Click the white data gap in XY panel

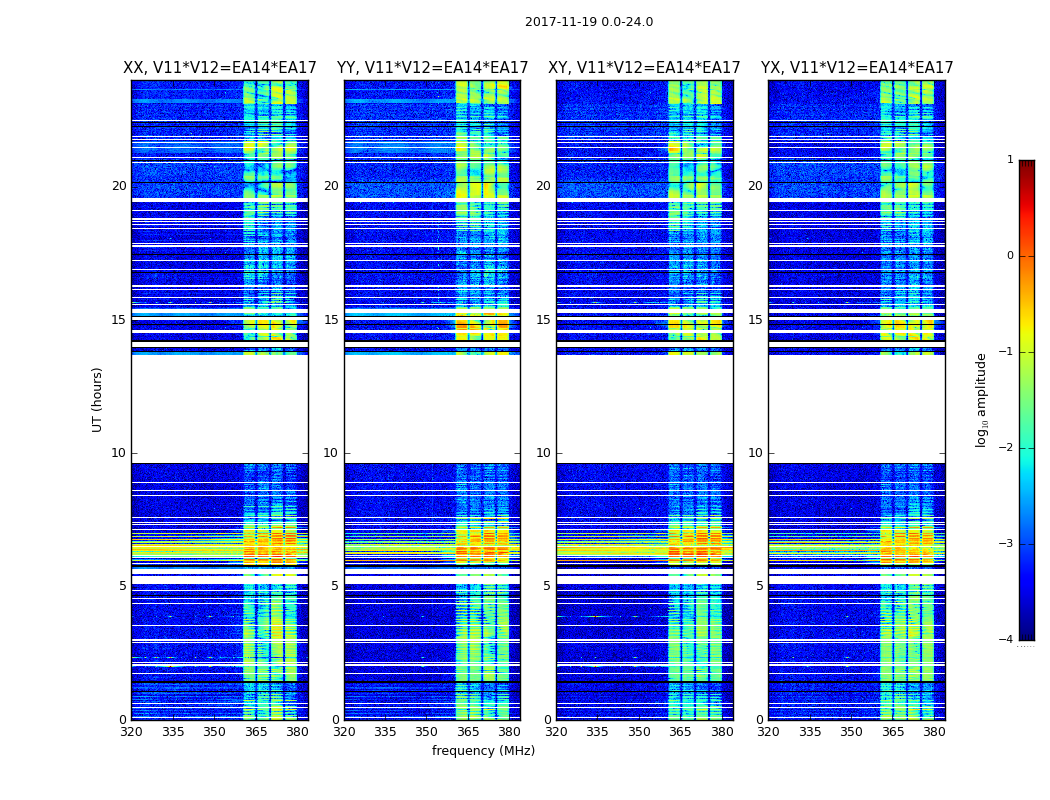point(644,408)
